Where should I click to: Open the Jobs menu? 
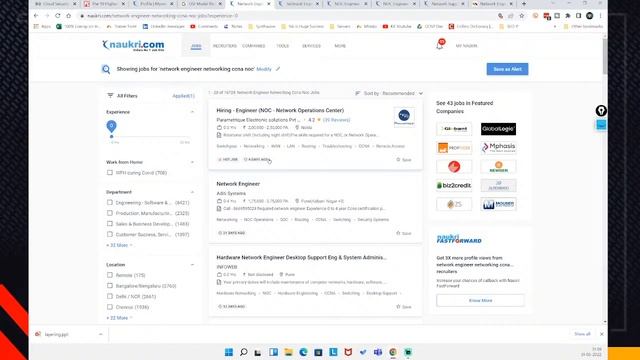click(x=196, y=46)
